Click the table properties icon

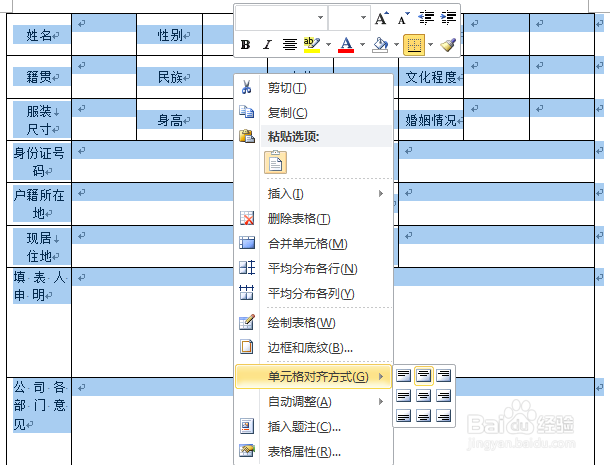click(247, 451)
